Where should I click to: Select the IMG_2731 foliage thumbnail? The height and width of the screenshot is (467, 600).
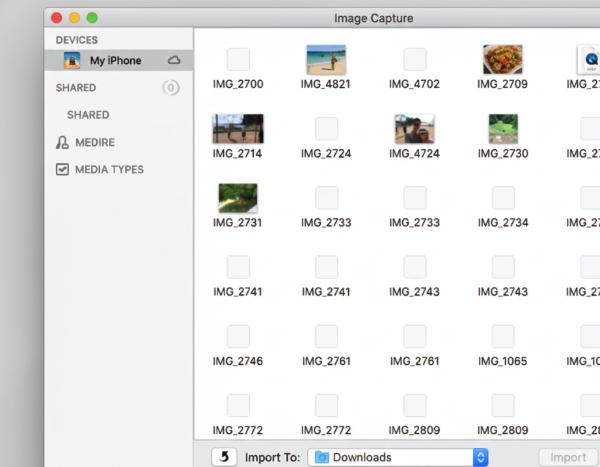coord(238,198)
